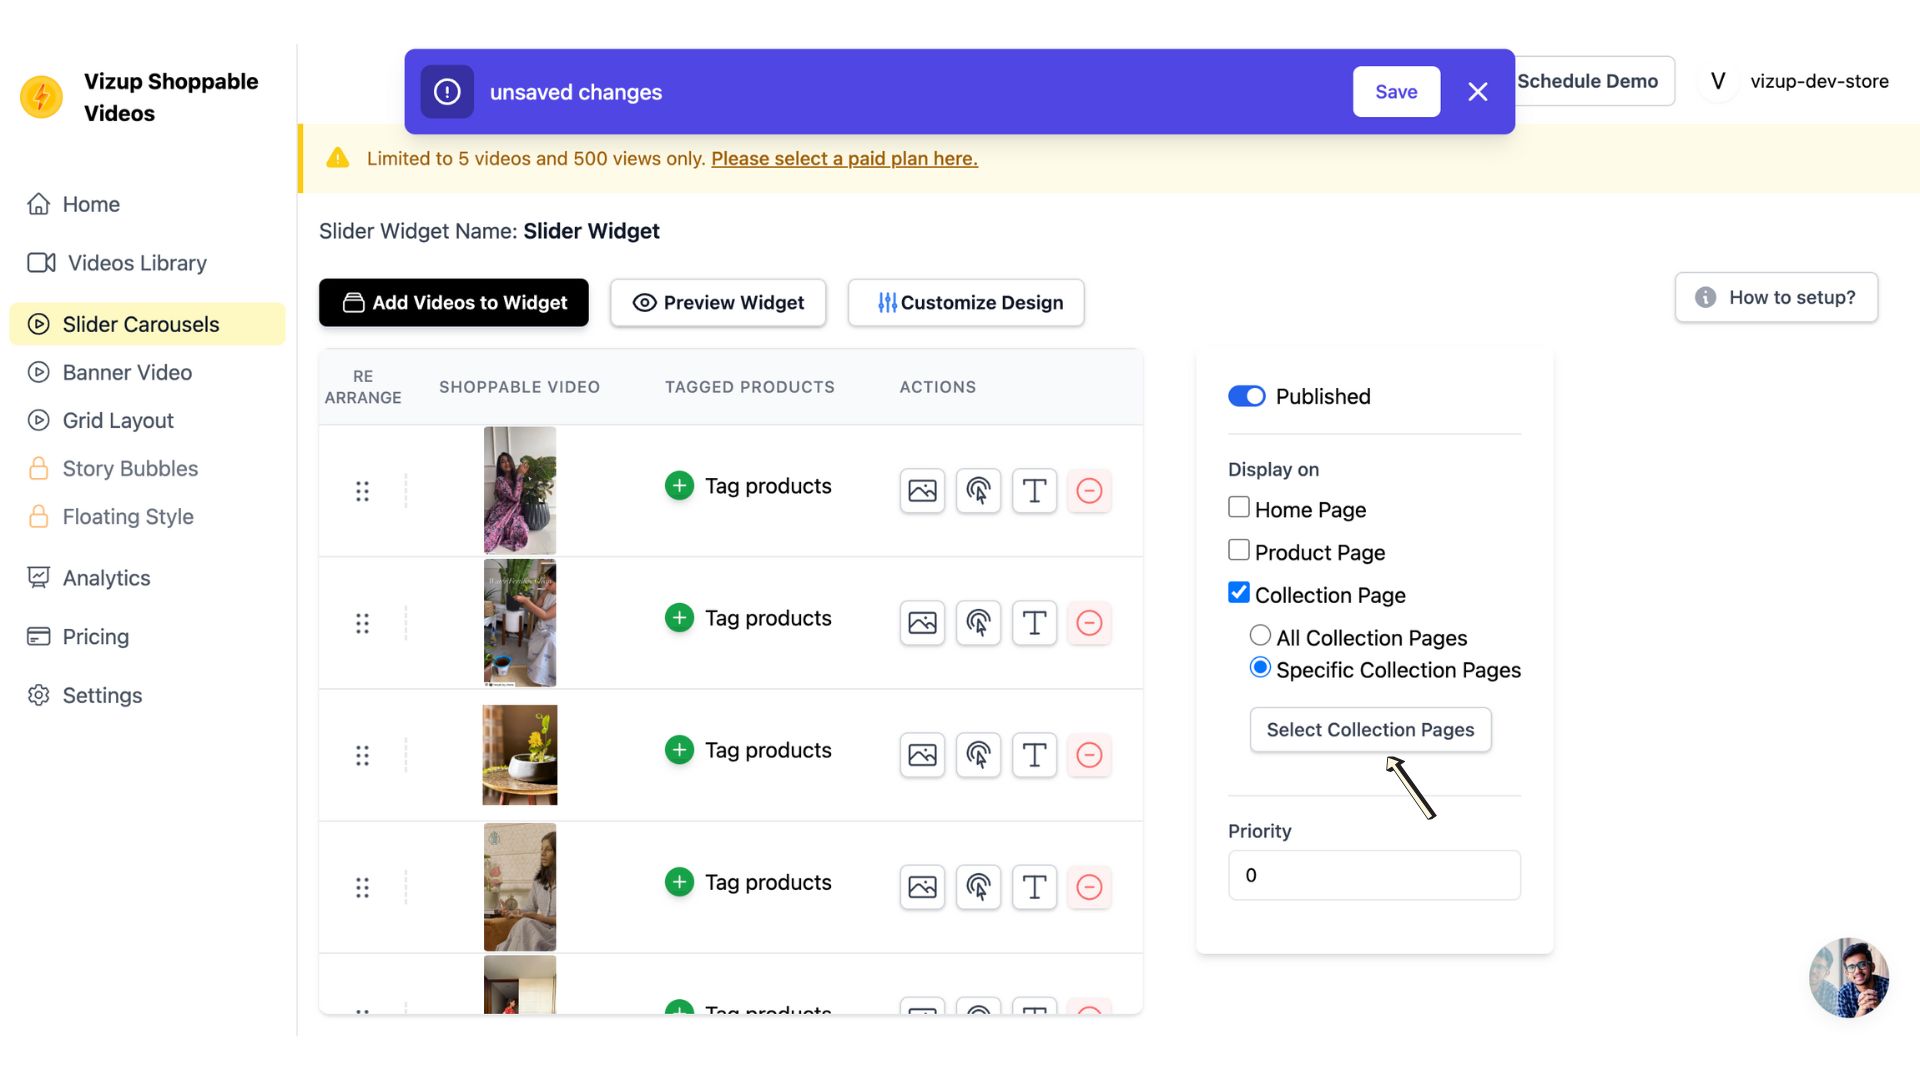
Task: Remove fourth video with red minus icon
Action: 1090,887
